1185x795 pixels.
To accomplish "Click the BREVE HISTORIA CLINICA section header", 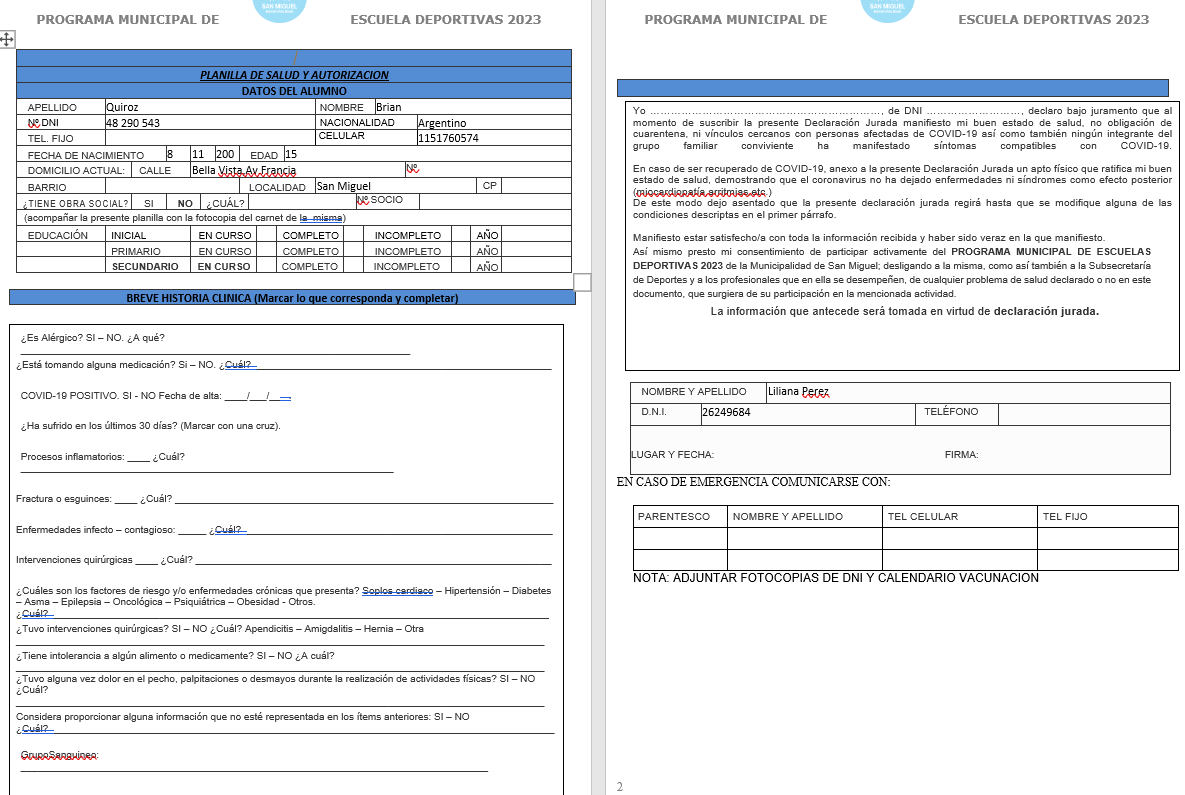I will [x=292, y=298].
